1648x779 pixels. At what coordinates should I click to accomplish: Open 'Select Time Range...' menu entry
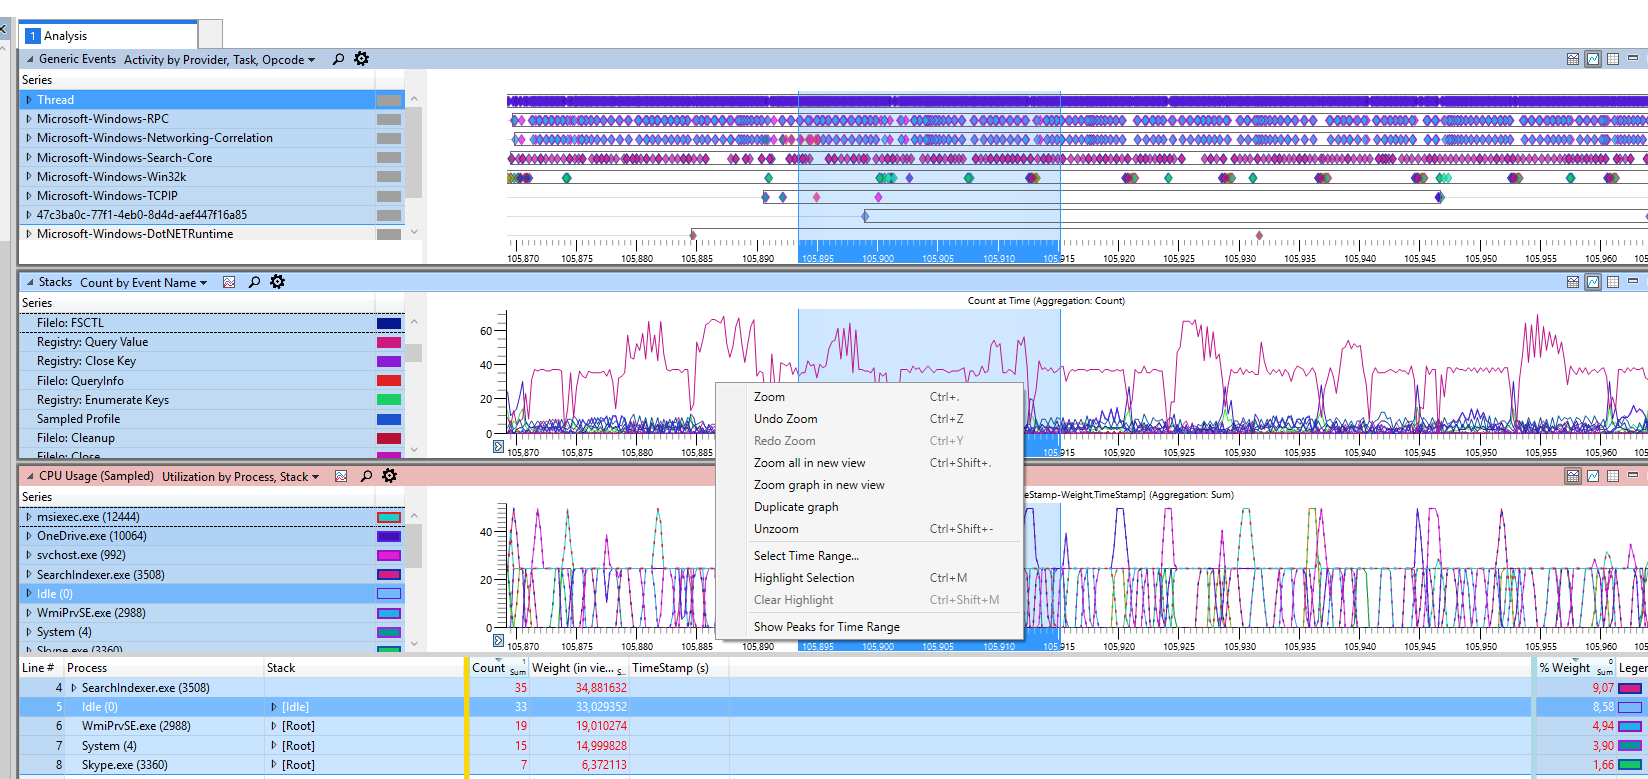870,556
